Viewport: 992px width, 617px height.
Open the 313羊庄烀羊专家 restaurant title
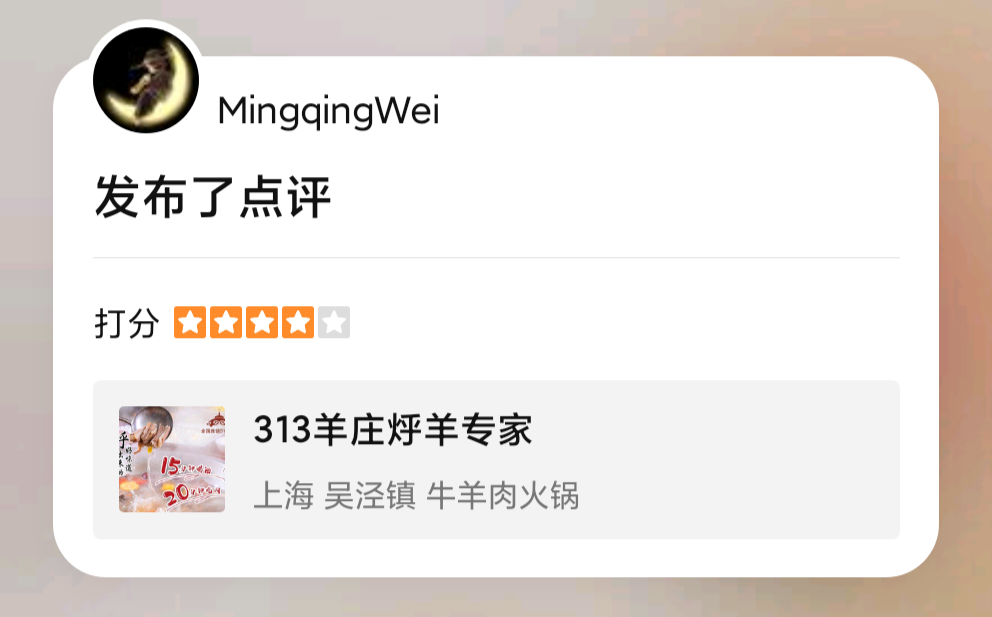[x=393, y=430]
